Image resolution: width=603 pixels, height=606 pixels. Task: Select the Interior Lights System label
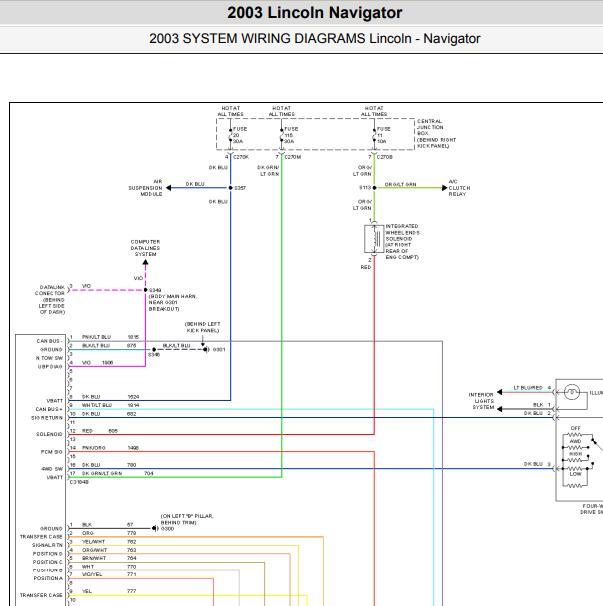click(481, 401)
